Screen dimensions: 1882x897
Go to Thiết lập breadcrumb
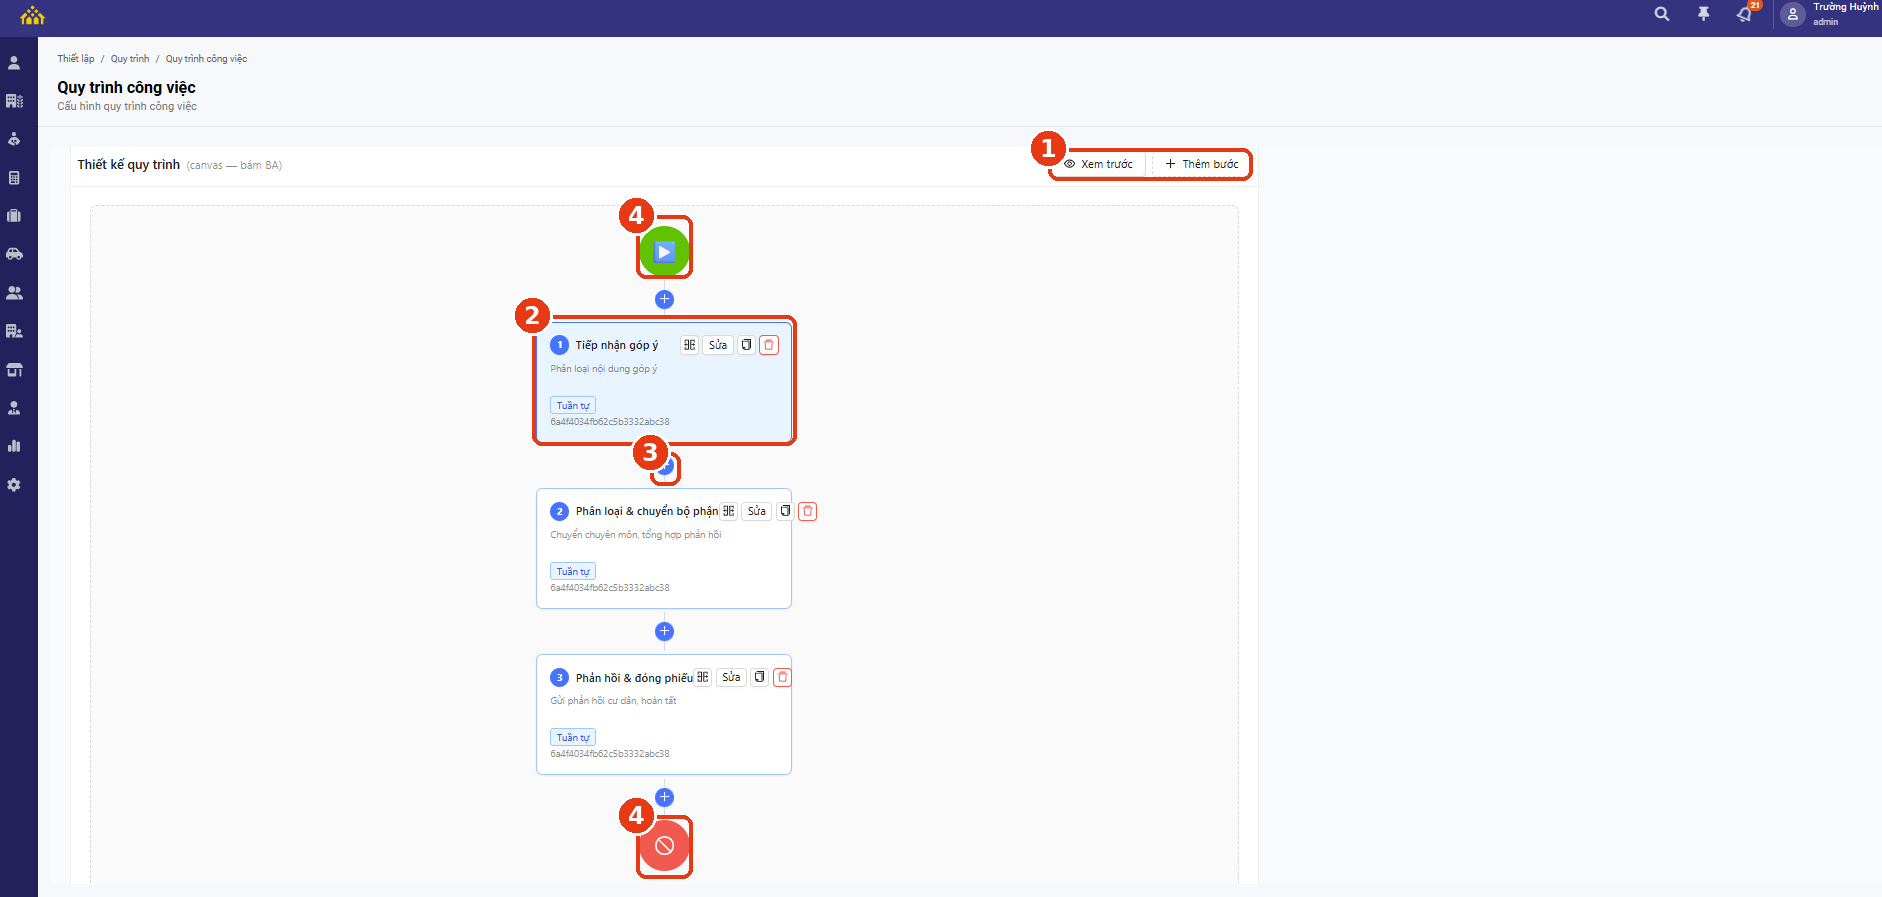point(76,59)
